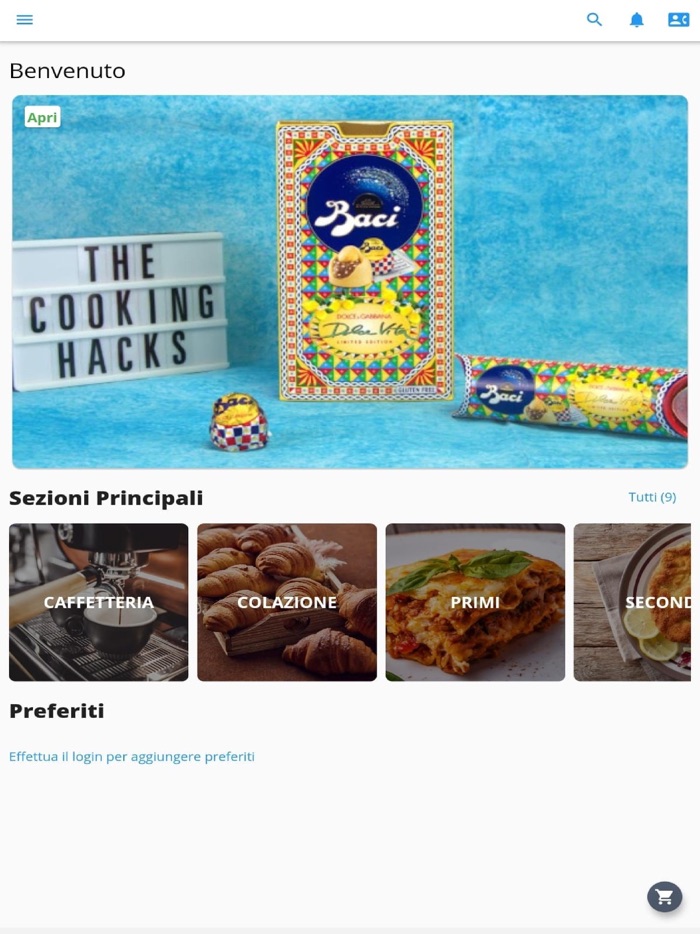
Task: Click the Sezioni Principali heading
Action: click(106, 498)
